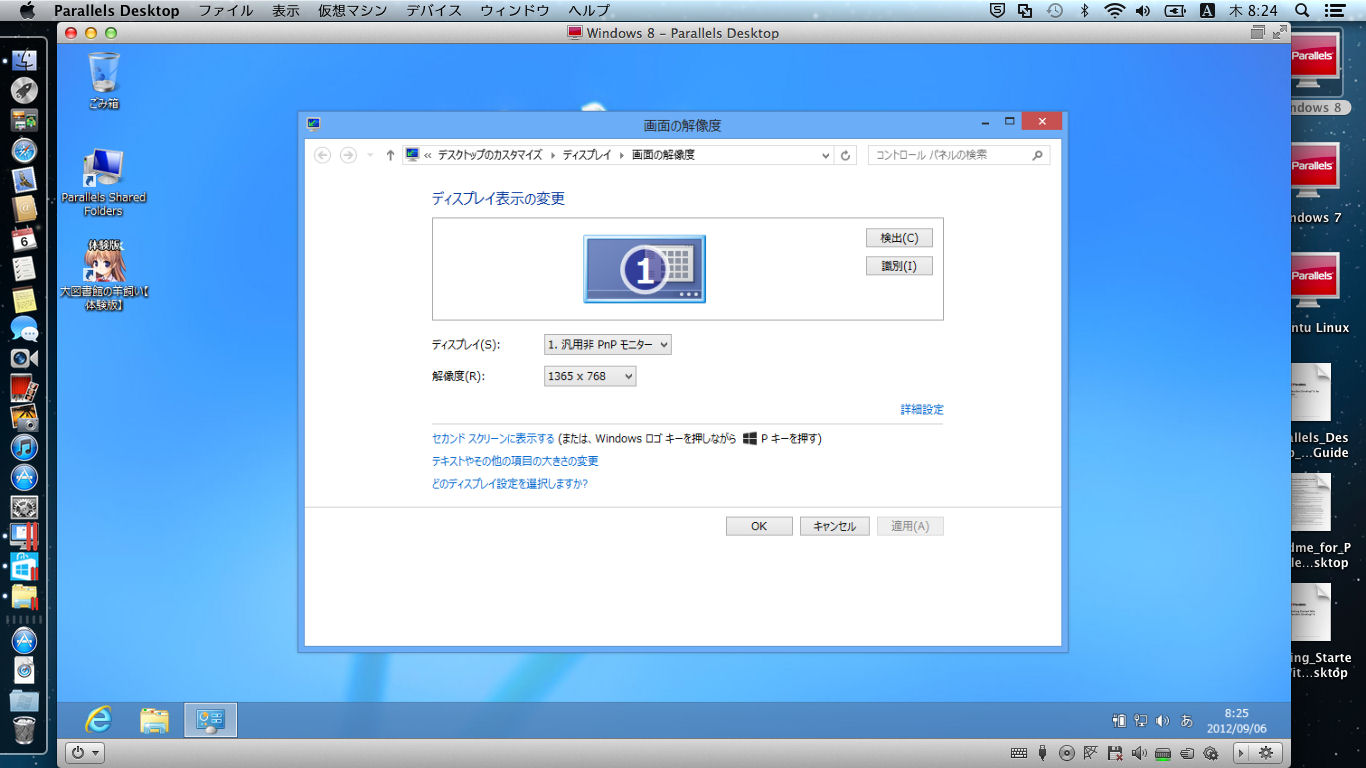1366x768 pixels.
Task: Open the Parallels Shared Folders desktop icon
Action: 104,182
